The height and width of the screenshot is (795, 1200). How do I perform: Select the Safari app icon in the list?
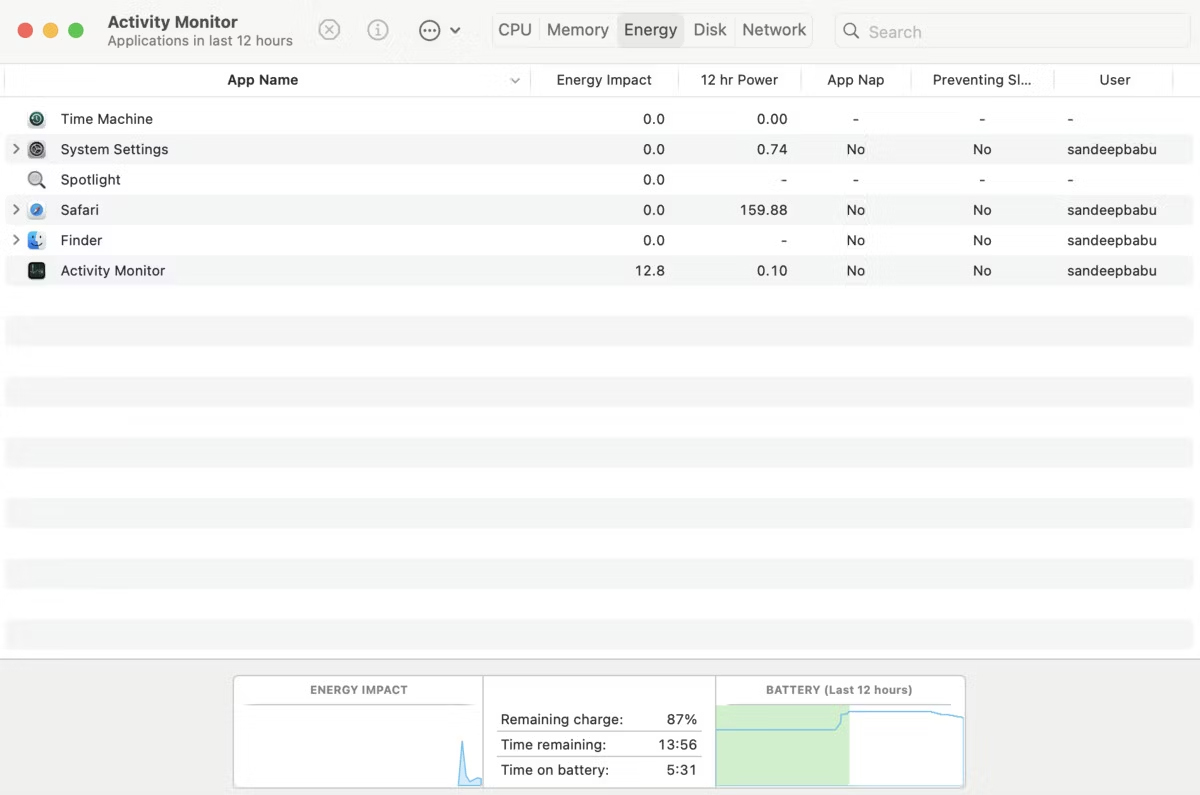(x=36, y=210)
